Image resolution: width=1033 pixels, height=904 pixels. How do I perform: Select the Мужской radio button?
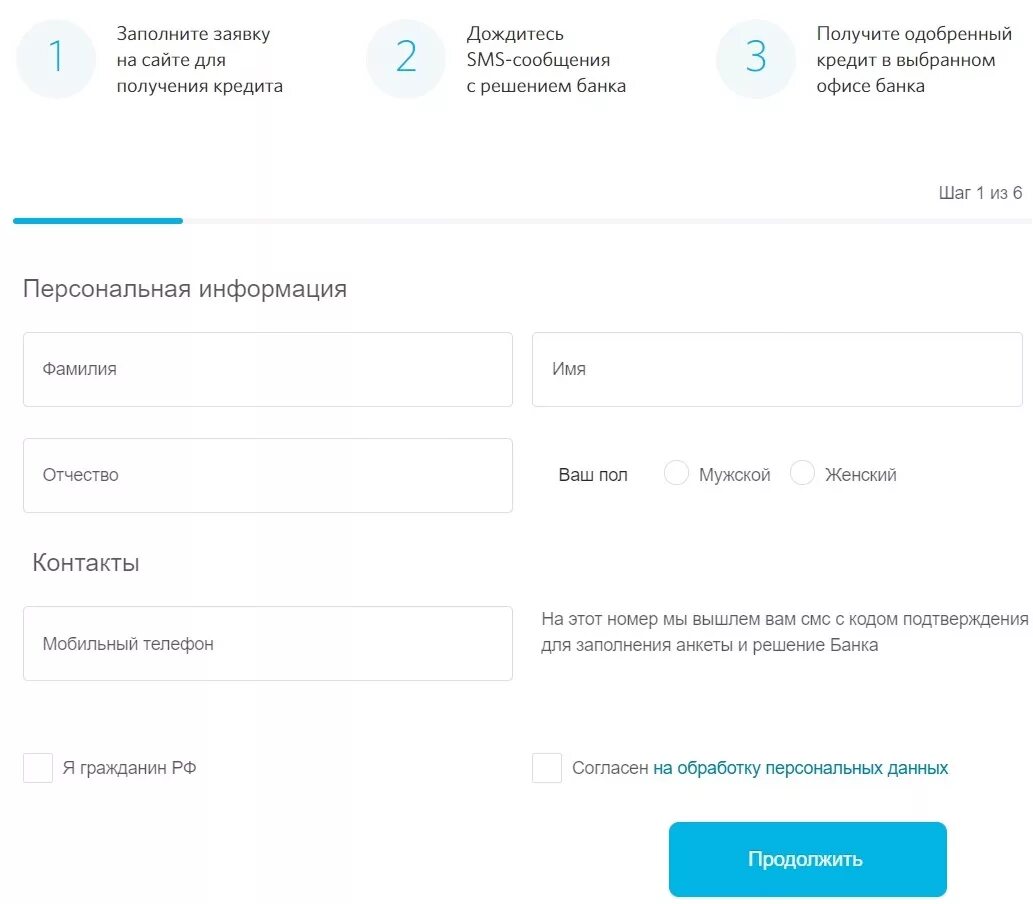click(676, 472)
